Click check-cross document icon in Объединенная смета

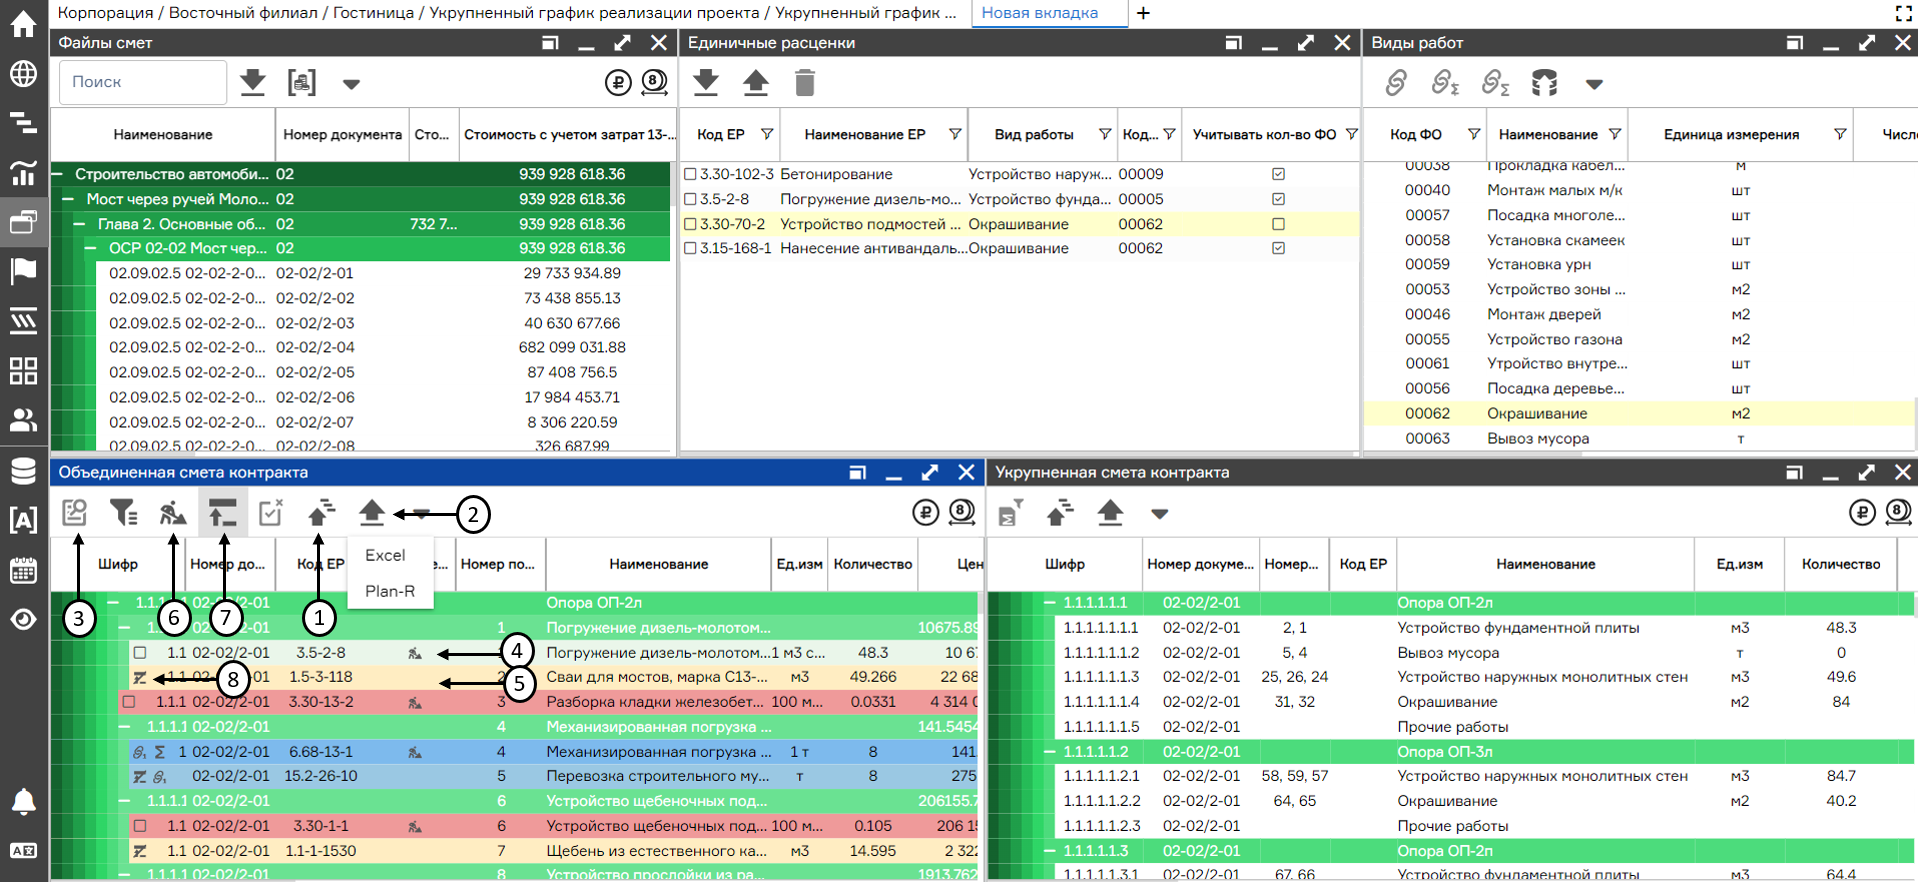271,513
